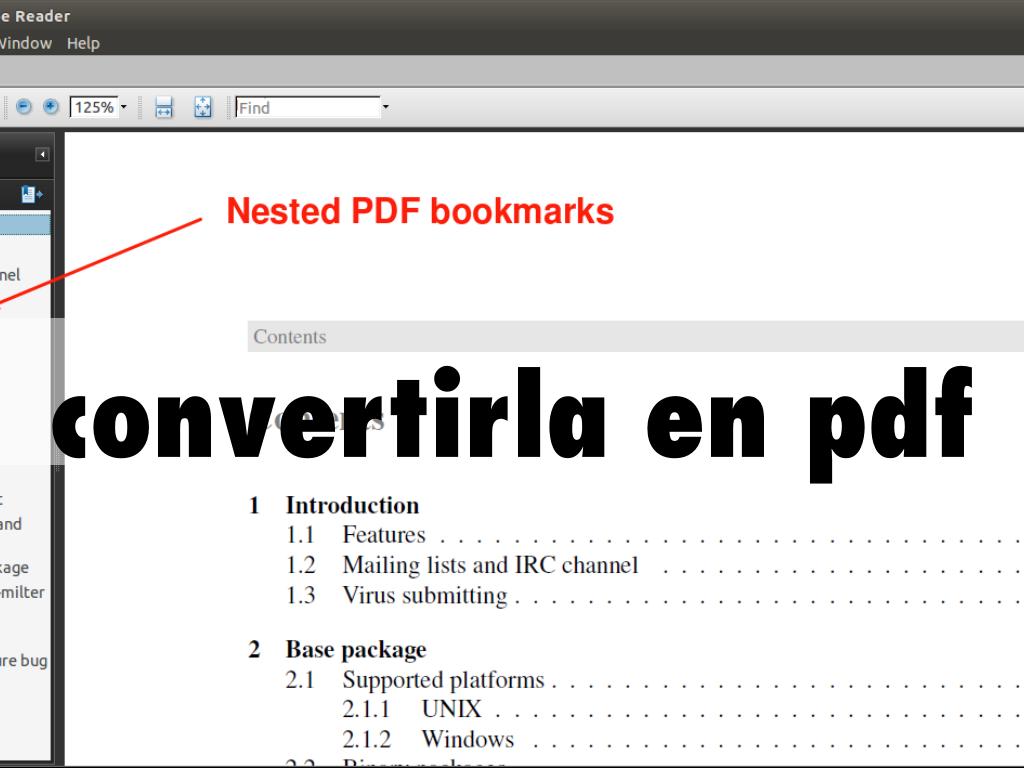This screenshot has height=768, width=1024.
Task: Select the fit width page icon
Action: pos(165,108)
